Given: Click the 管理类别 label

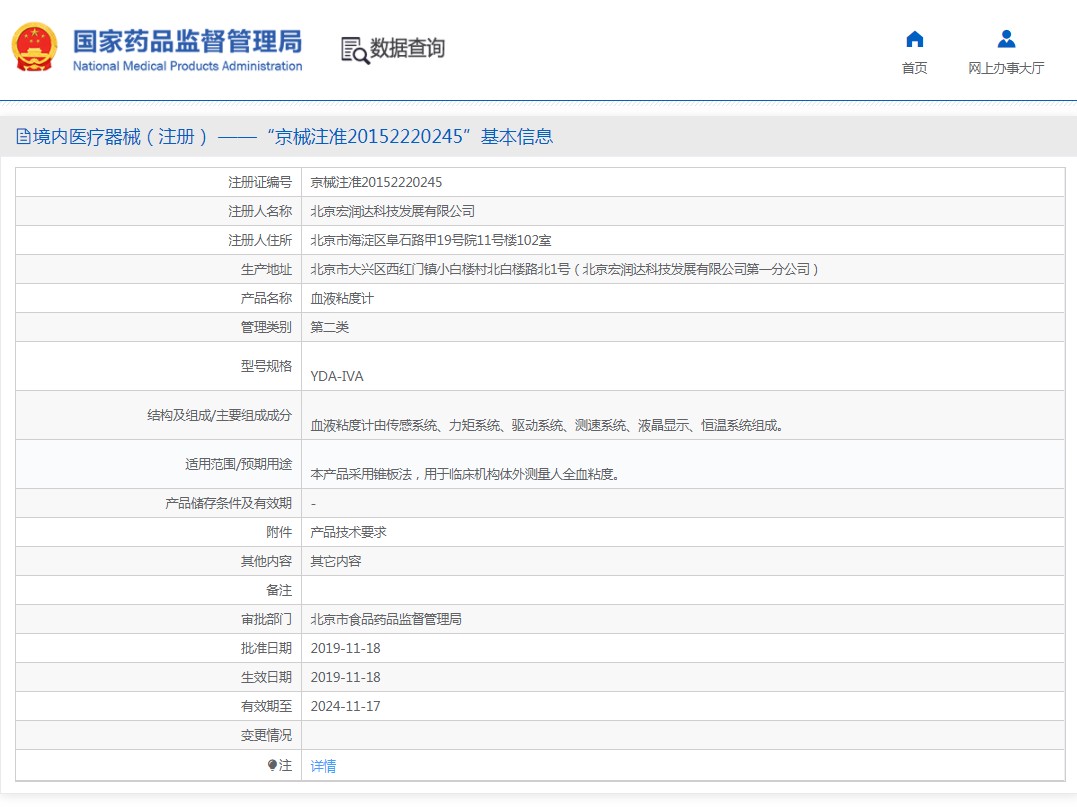Looking at the screenshot, I should coord(267,327).
